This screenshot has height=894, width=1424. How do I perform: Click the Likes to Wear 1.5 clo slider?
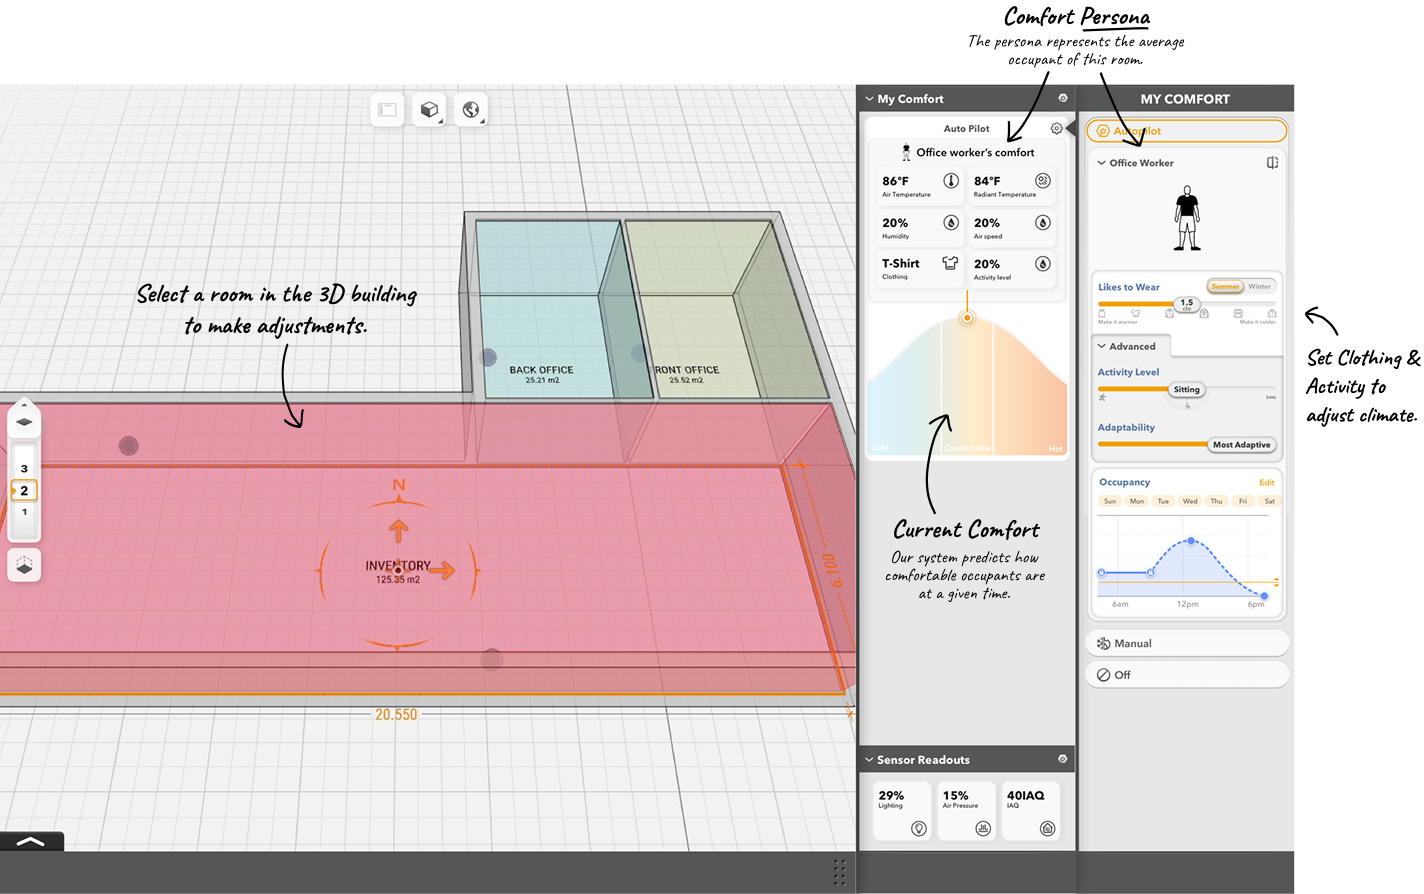(1186, 303)
